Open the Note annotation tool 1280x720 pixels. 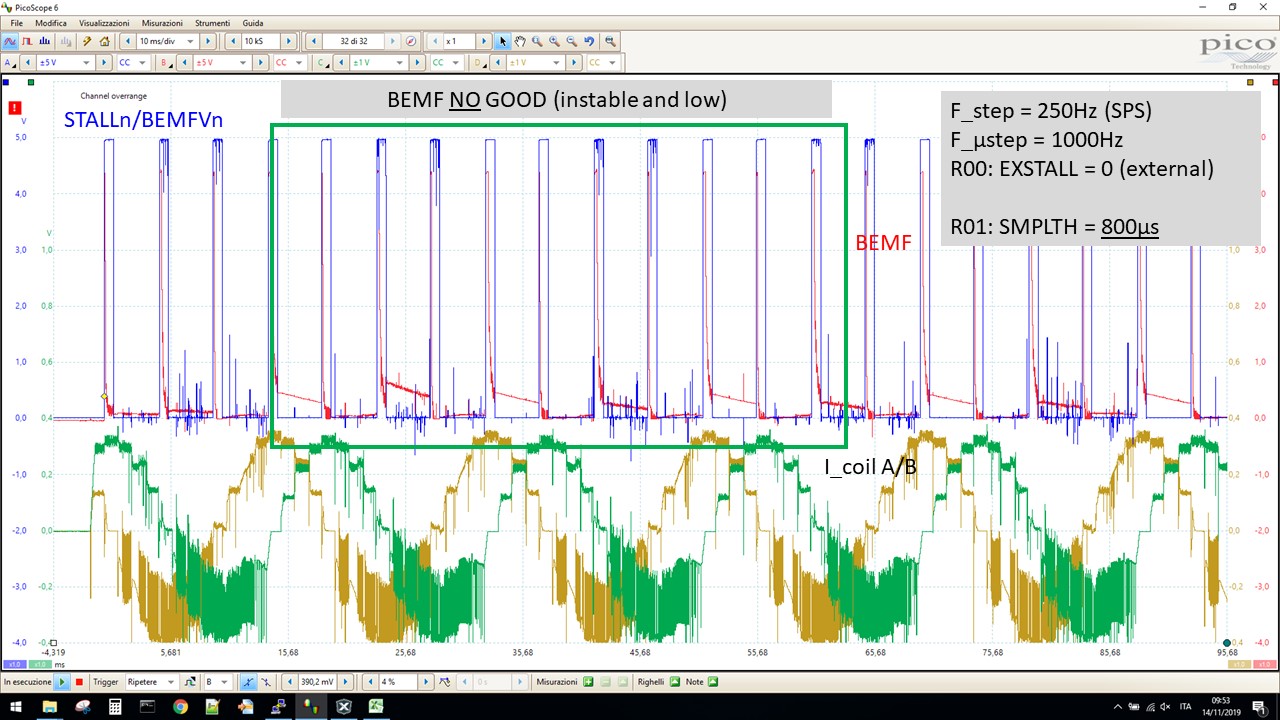point(693,681)
